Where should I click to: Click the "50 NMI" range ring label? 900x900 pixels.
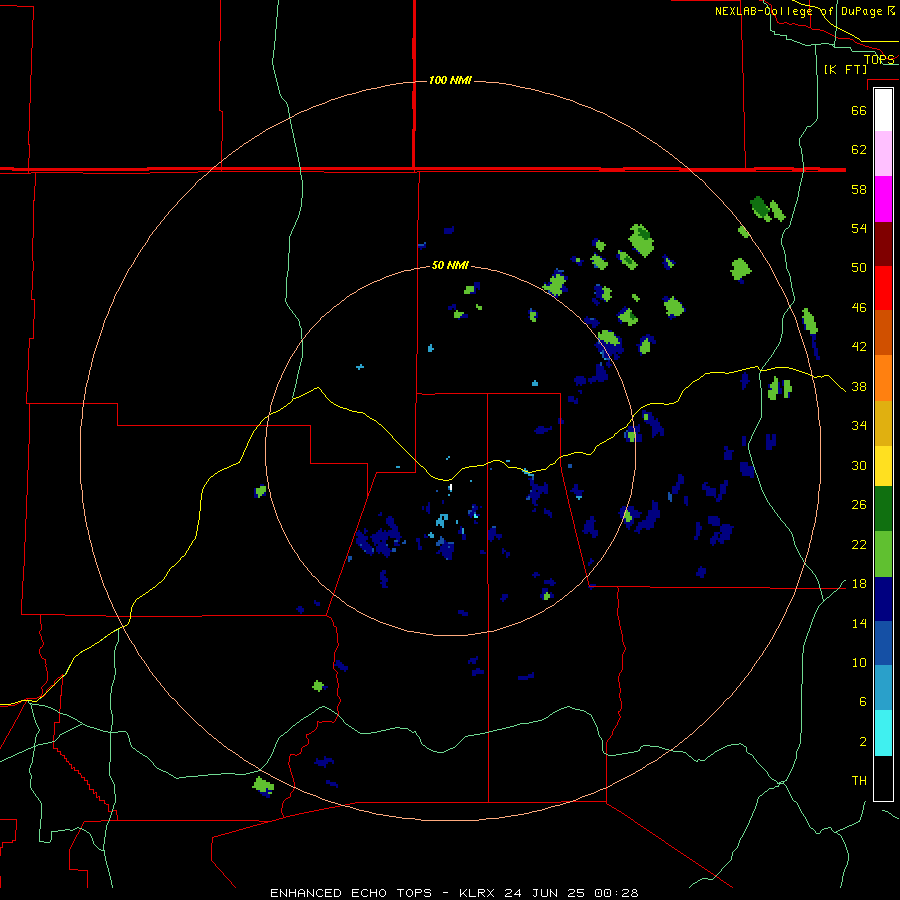coord(450,265)
